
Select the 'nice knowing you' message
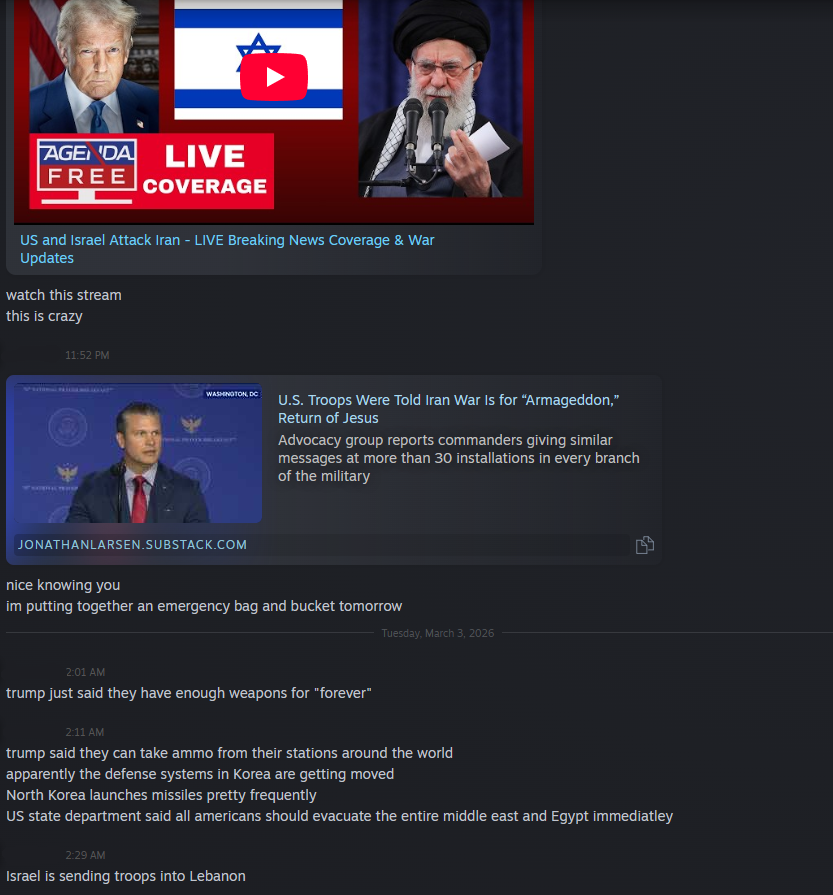(x=63, y=585)
